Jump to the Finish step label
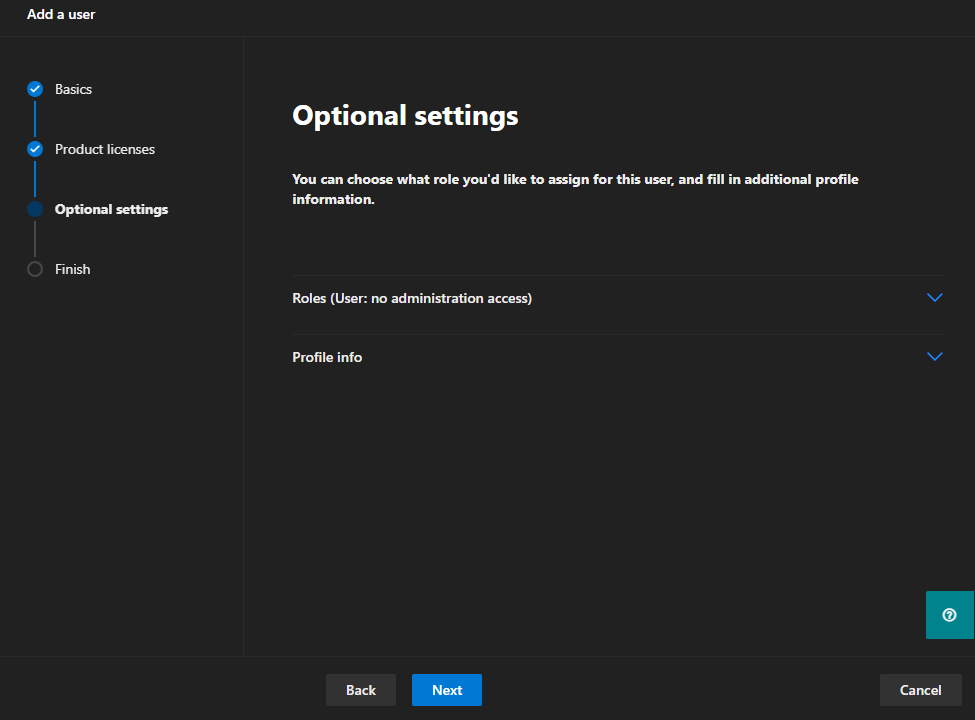The height and width of the screenshot is (720, 975). (x=72, y=269)
